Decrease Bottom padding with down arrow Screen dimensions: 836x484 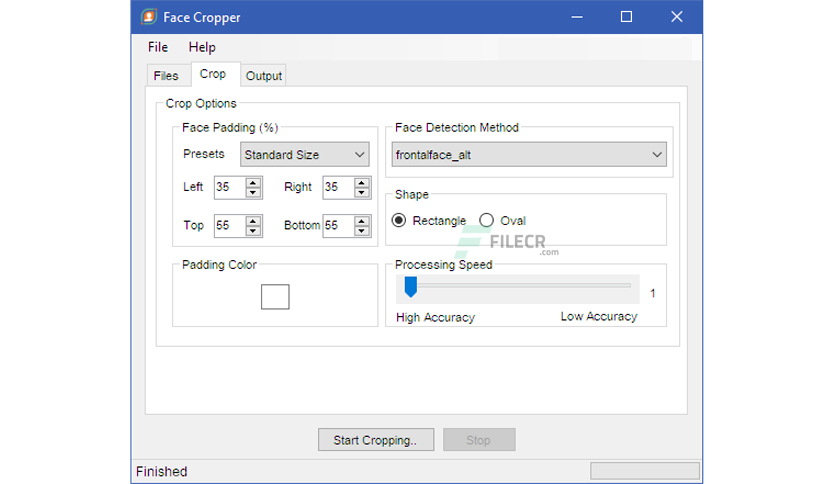[362, 231]
